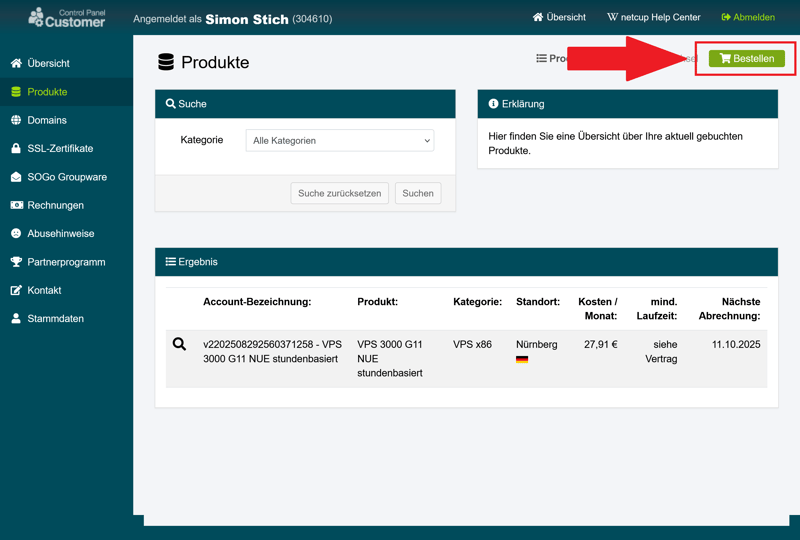Open the Übersicht link in top bar
The height and width of the screenshot is (540, 800).
(x=559, y=17)
